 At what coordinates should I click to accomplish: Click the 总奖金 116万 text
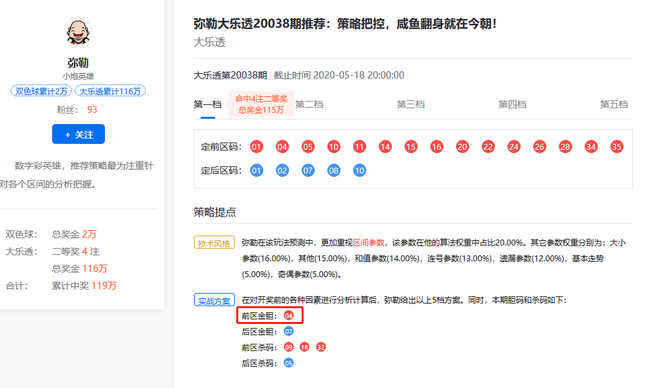click(79, 269)
